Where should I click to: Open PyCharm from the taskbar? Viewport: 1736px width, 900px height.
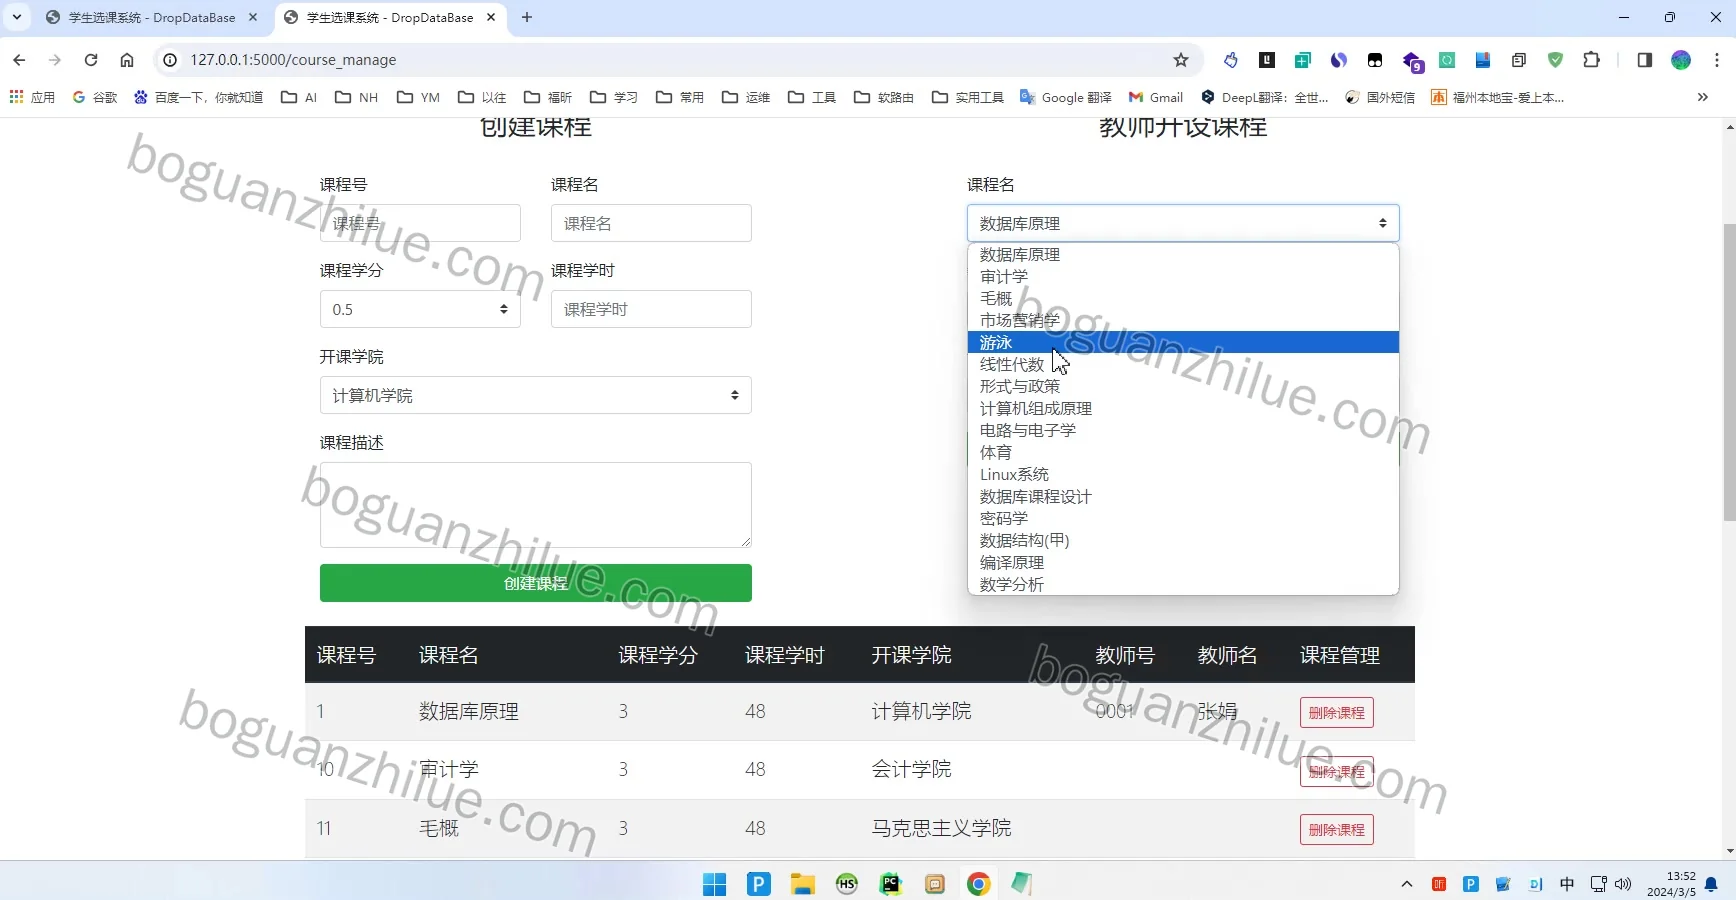tap(890, 884)
